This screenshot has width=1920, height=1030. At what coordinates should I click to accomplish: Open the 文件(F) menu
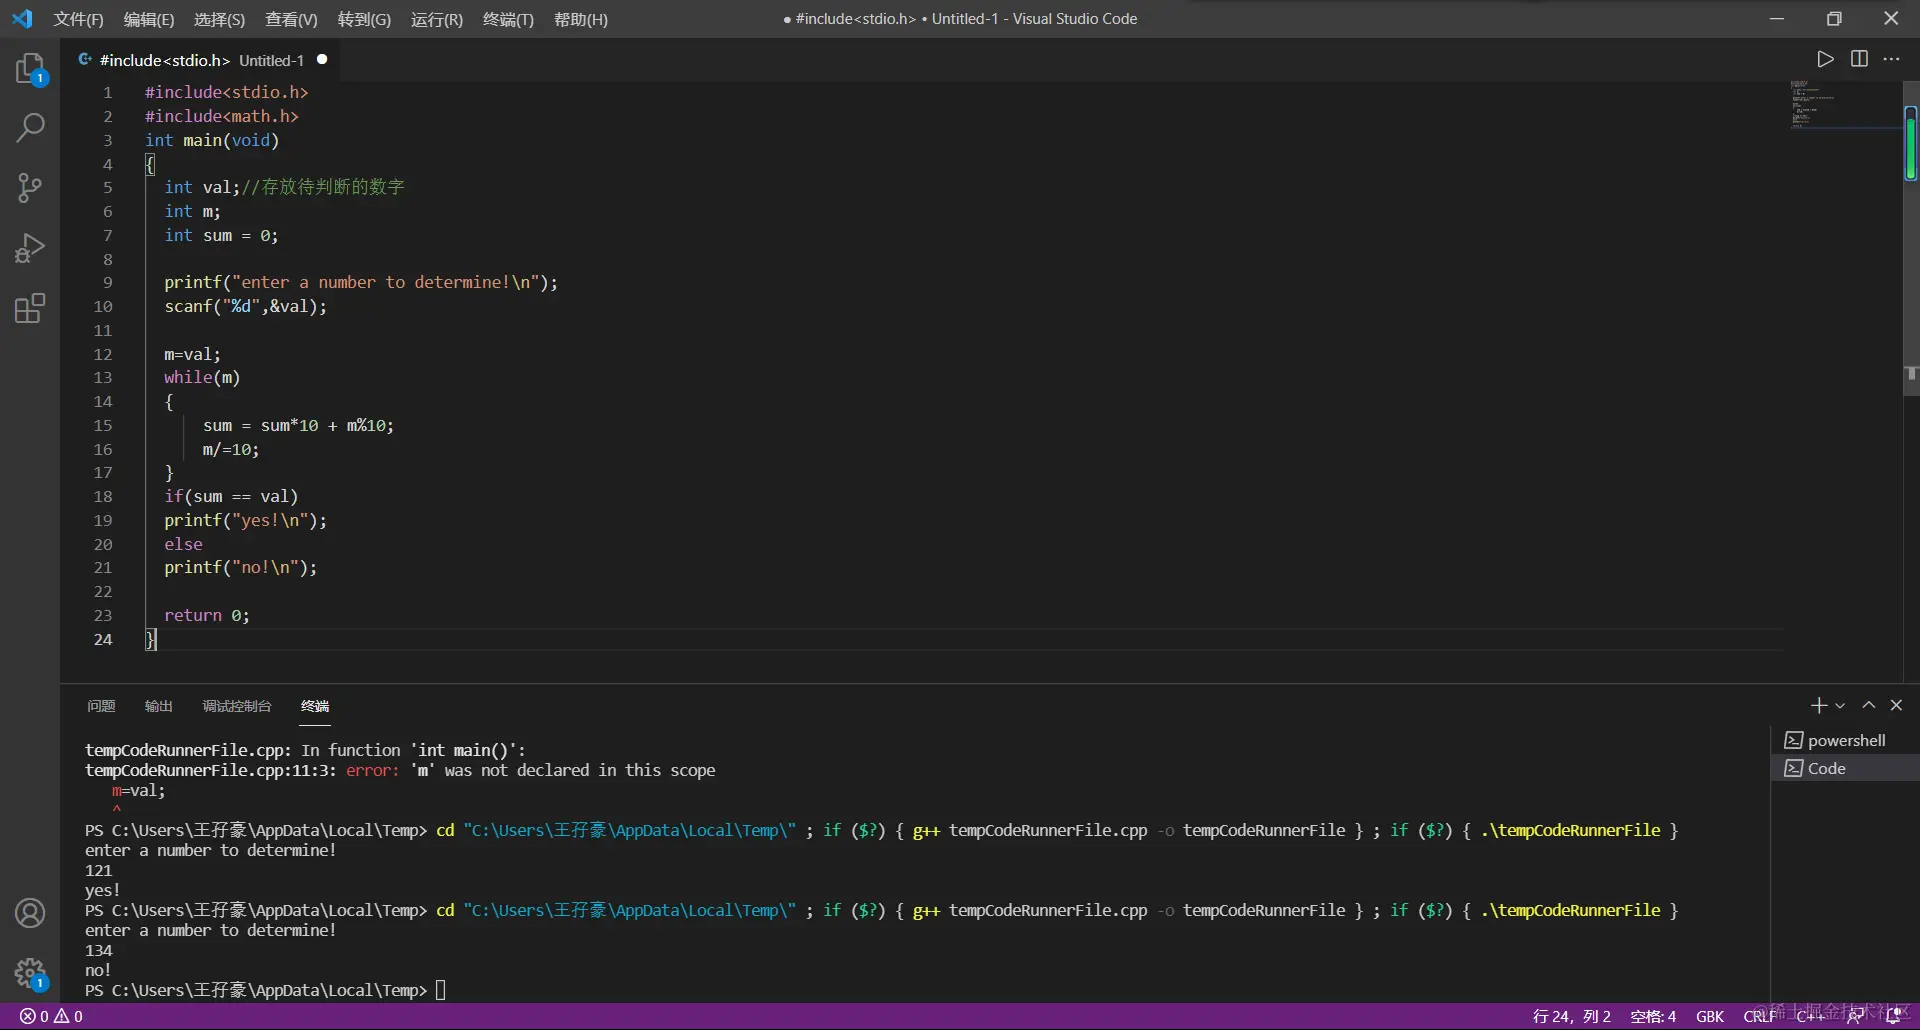[x=78, y=19]
